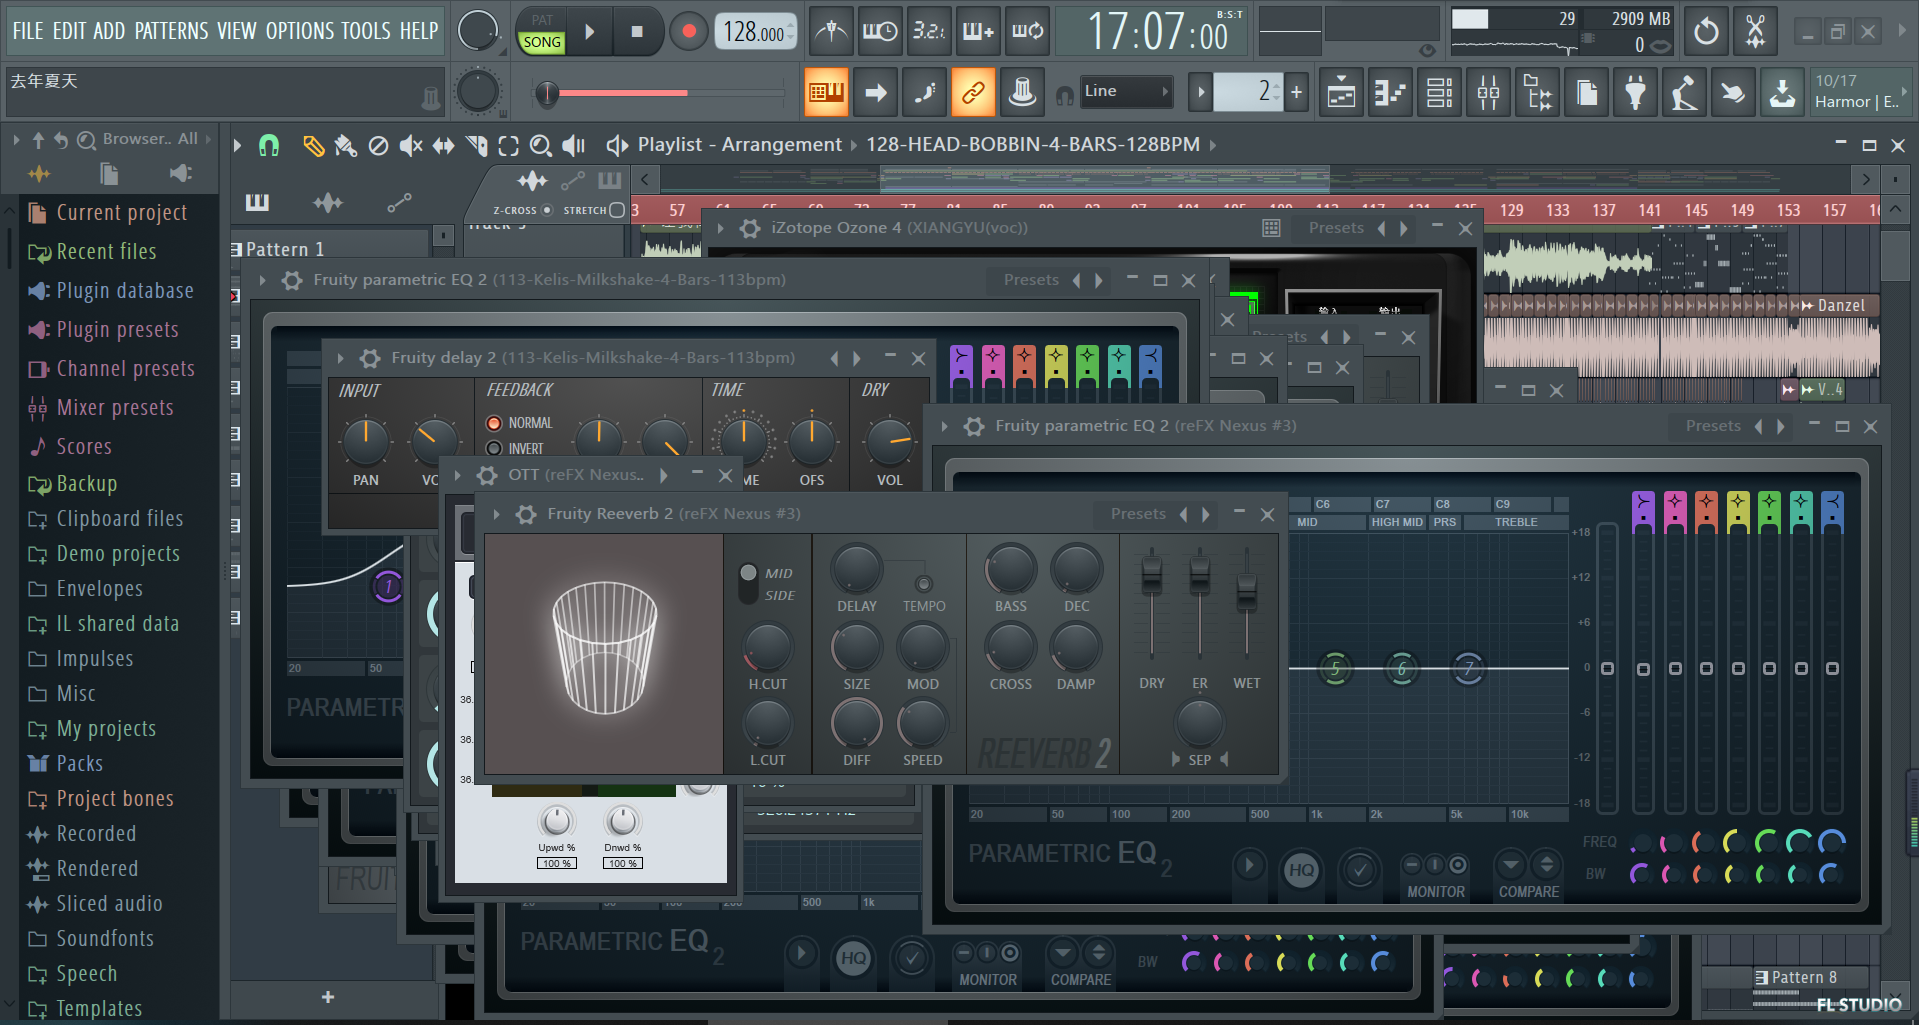Click HQ button in Parametric EQ 2 (Nexus #3)
The height and width of the screenshot is (1025, 1919).
1301,870
